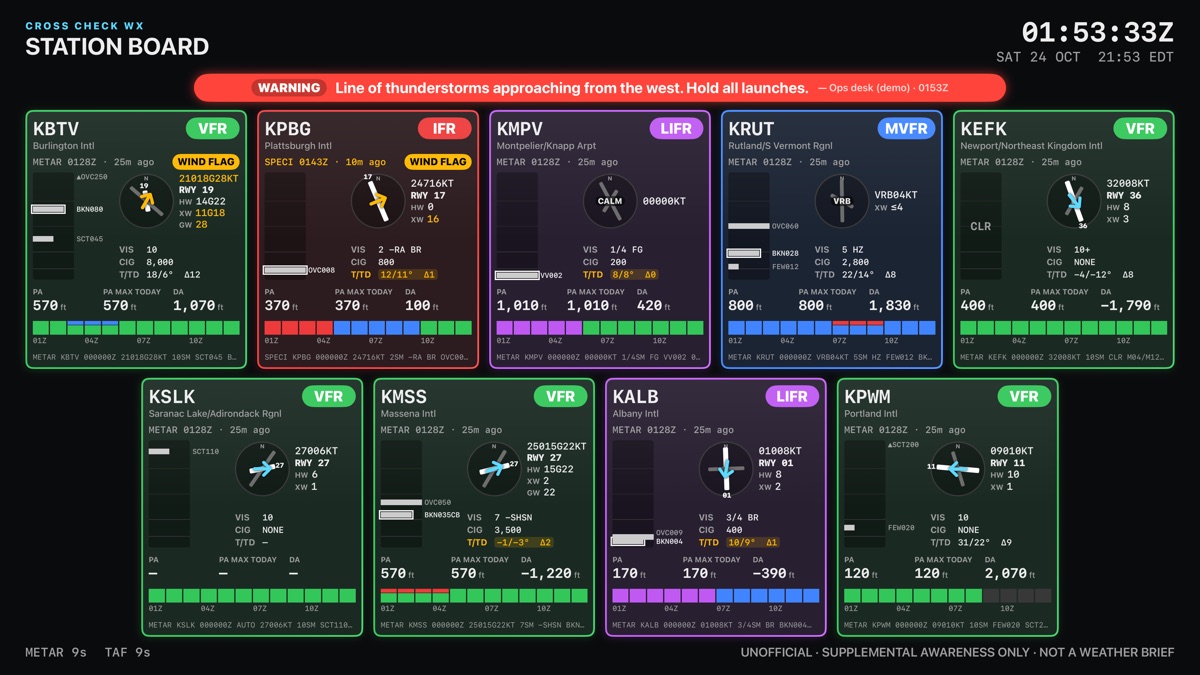Click the 01:53:33Z clock display
This screenshot has height=675, width=1200.
(x=1097, y=31)
